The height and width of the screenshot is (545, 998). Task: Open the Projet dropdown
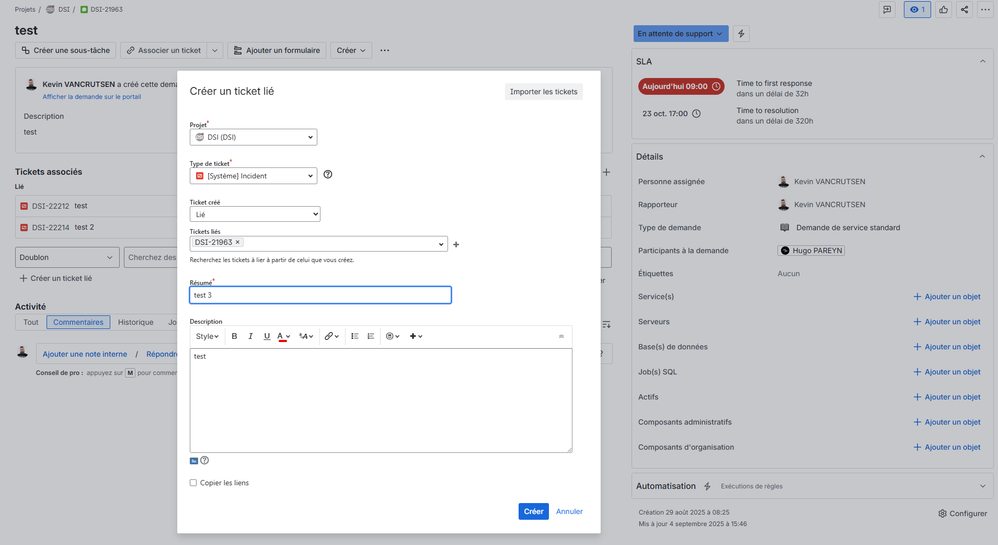(254, 137)
